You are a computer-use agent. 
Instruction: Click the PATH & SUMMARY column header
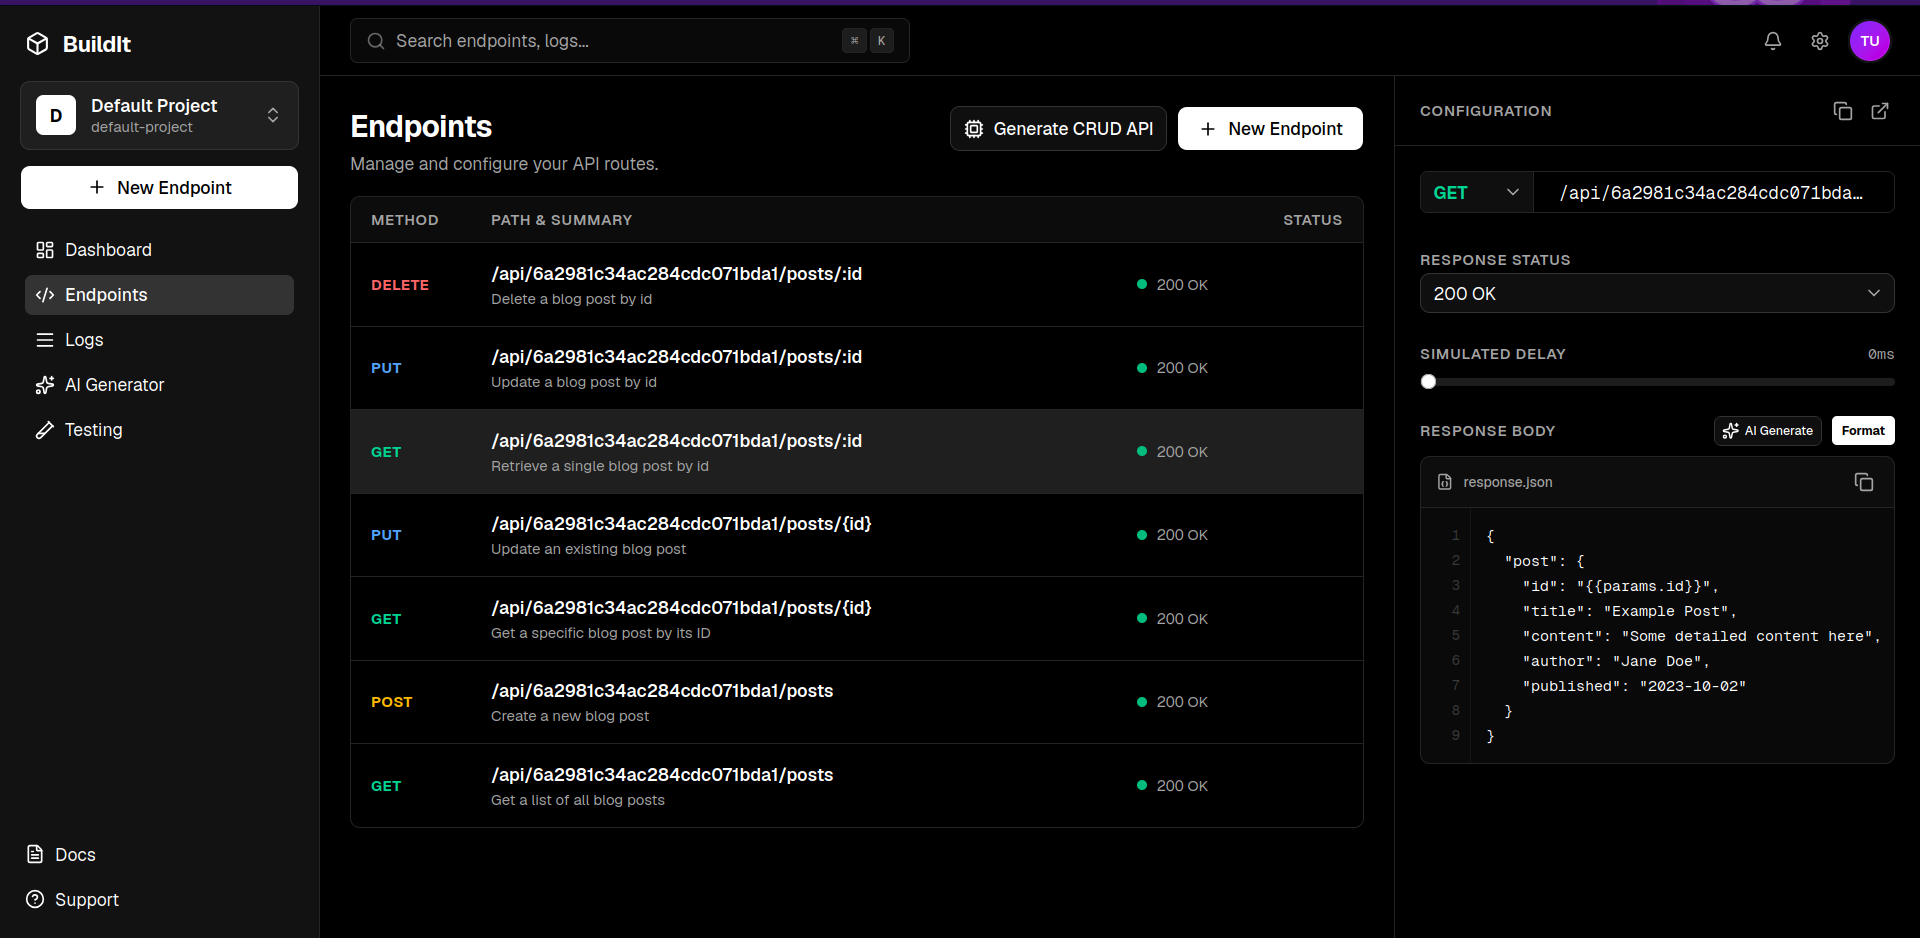tap(561, 220)
